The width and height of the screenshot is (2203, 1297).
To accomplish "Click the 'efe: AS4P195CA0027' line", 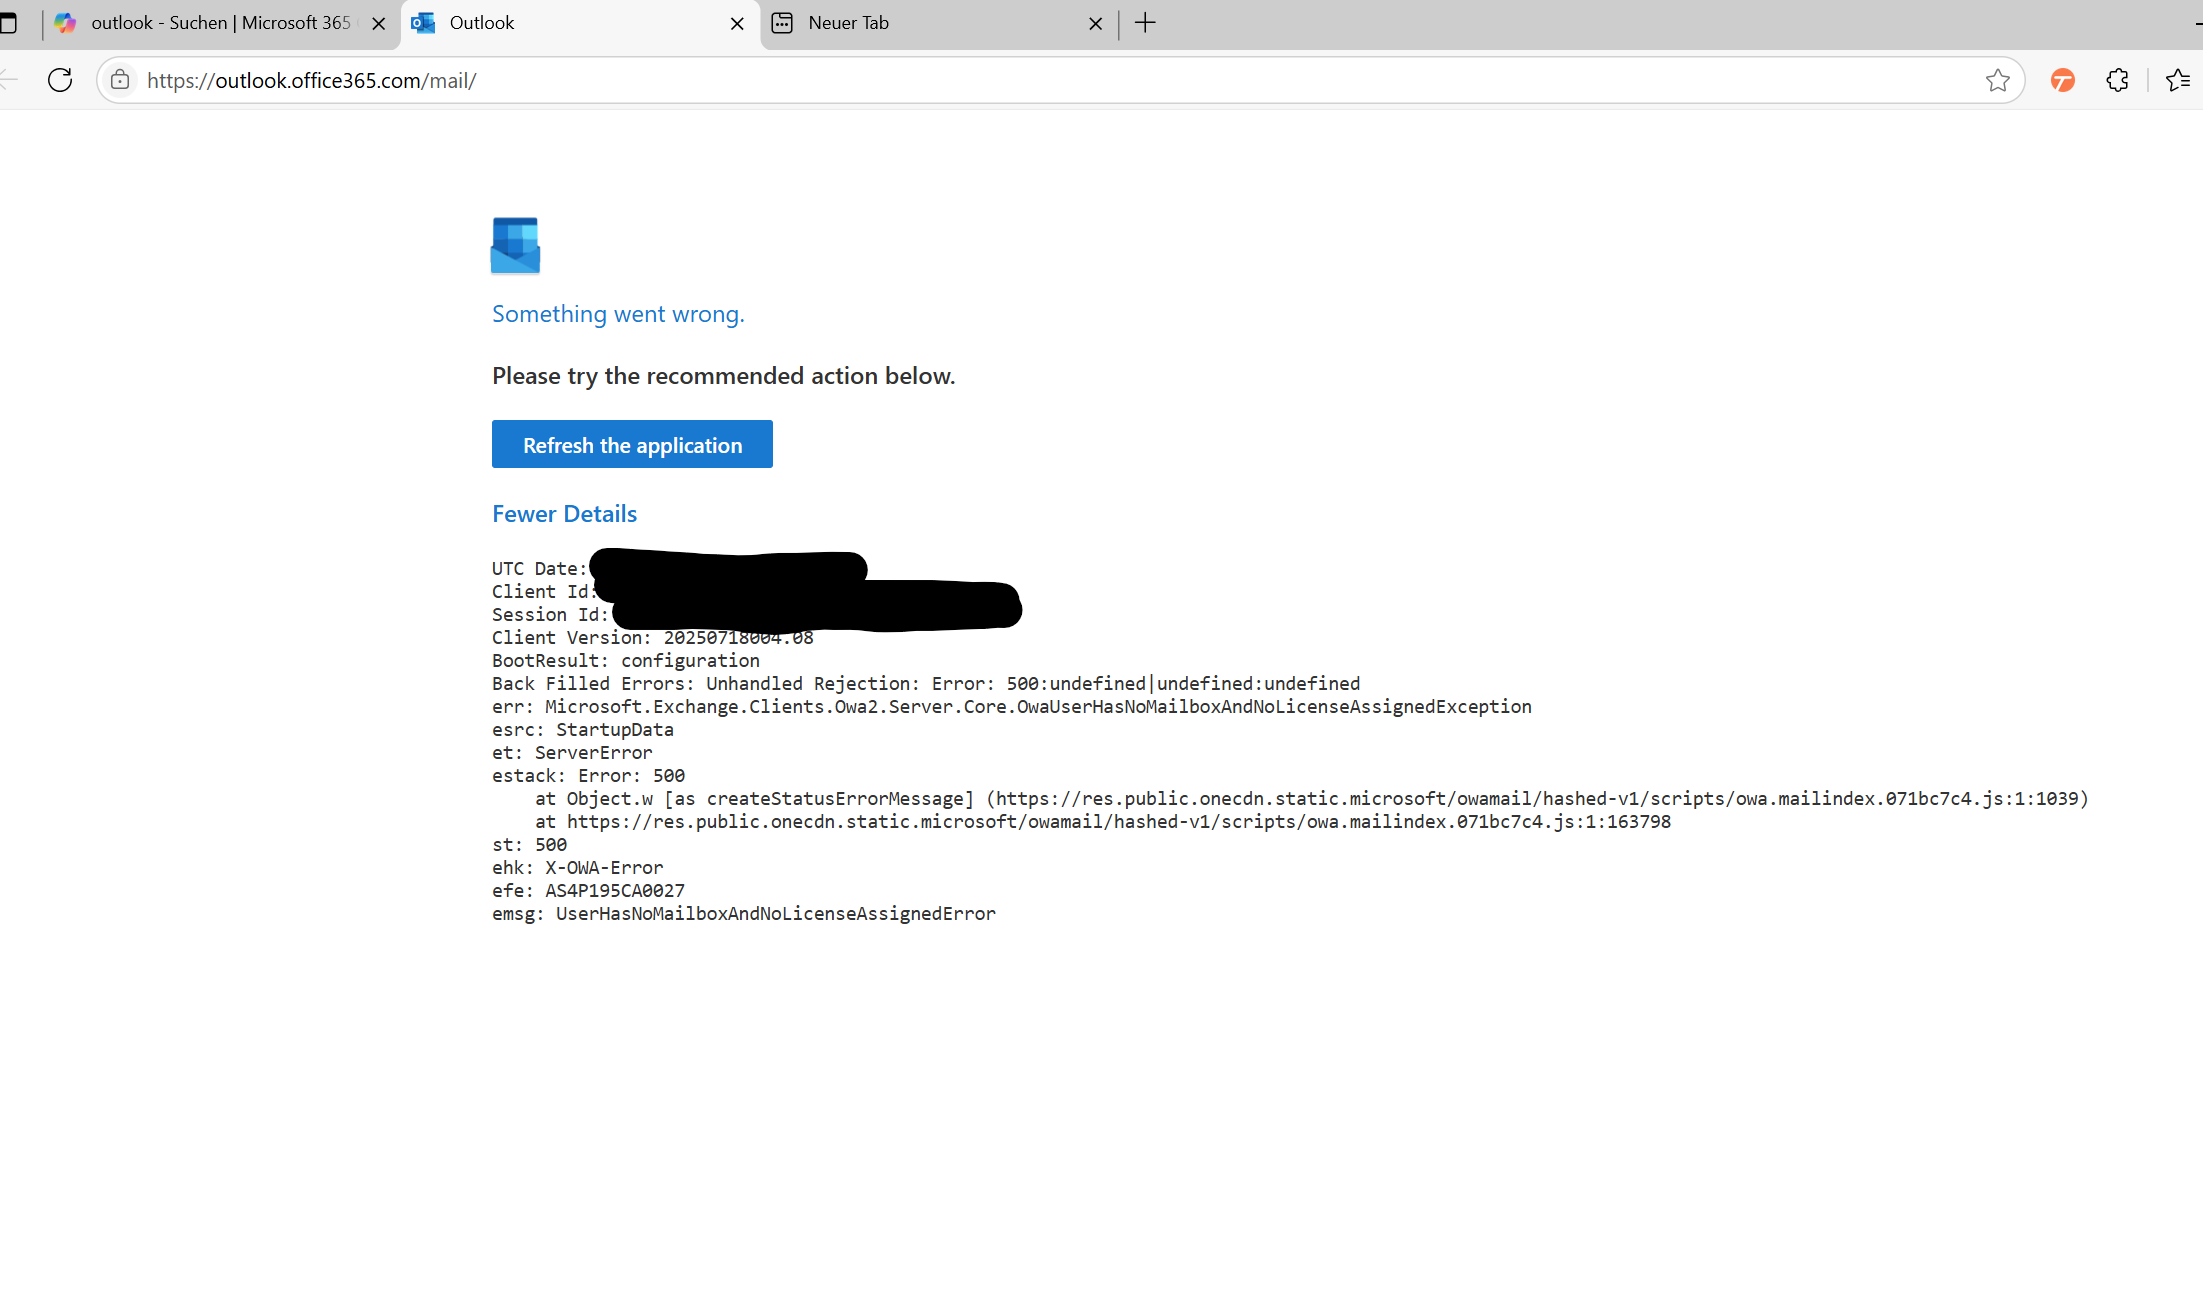I will (588, 891).
